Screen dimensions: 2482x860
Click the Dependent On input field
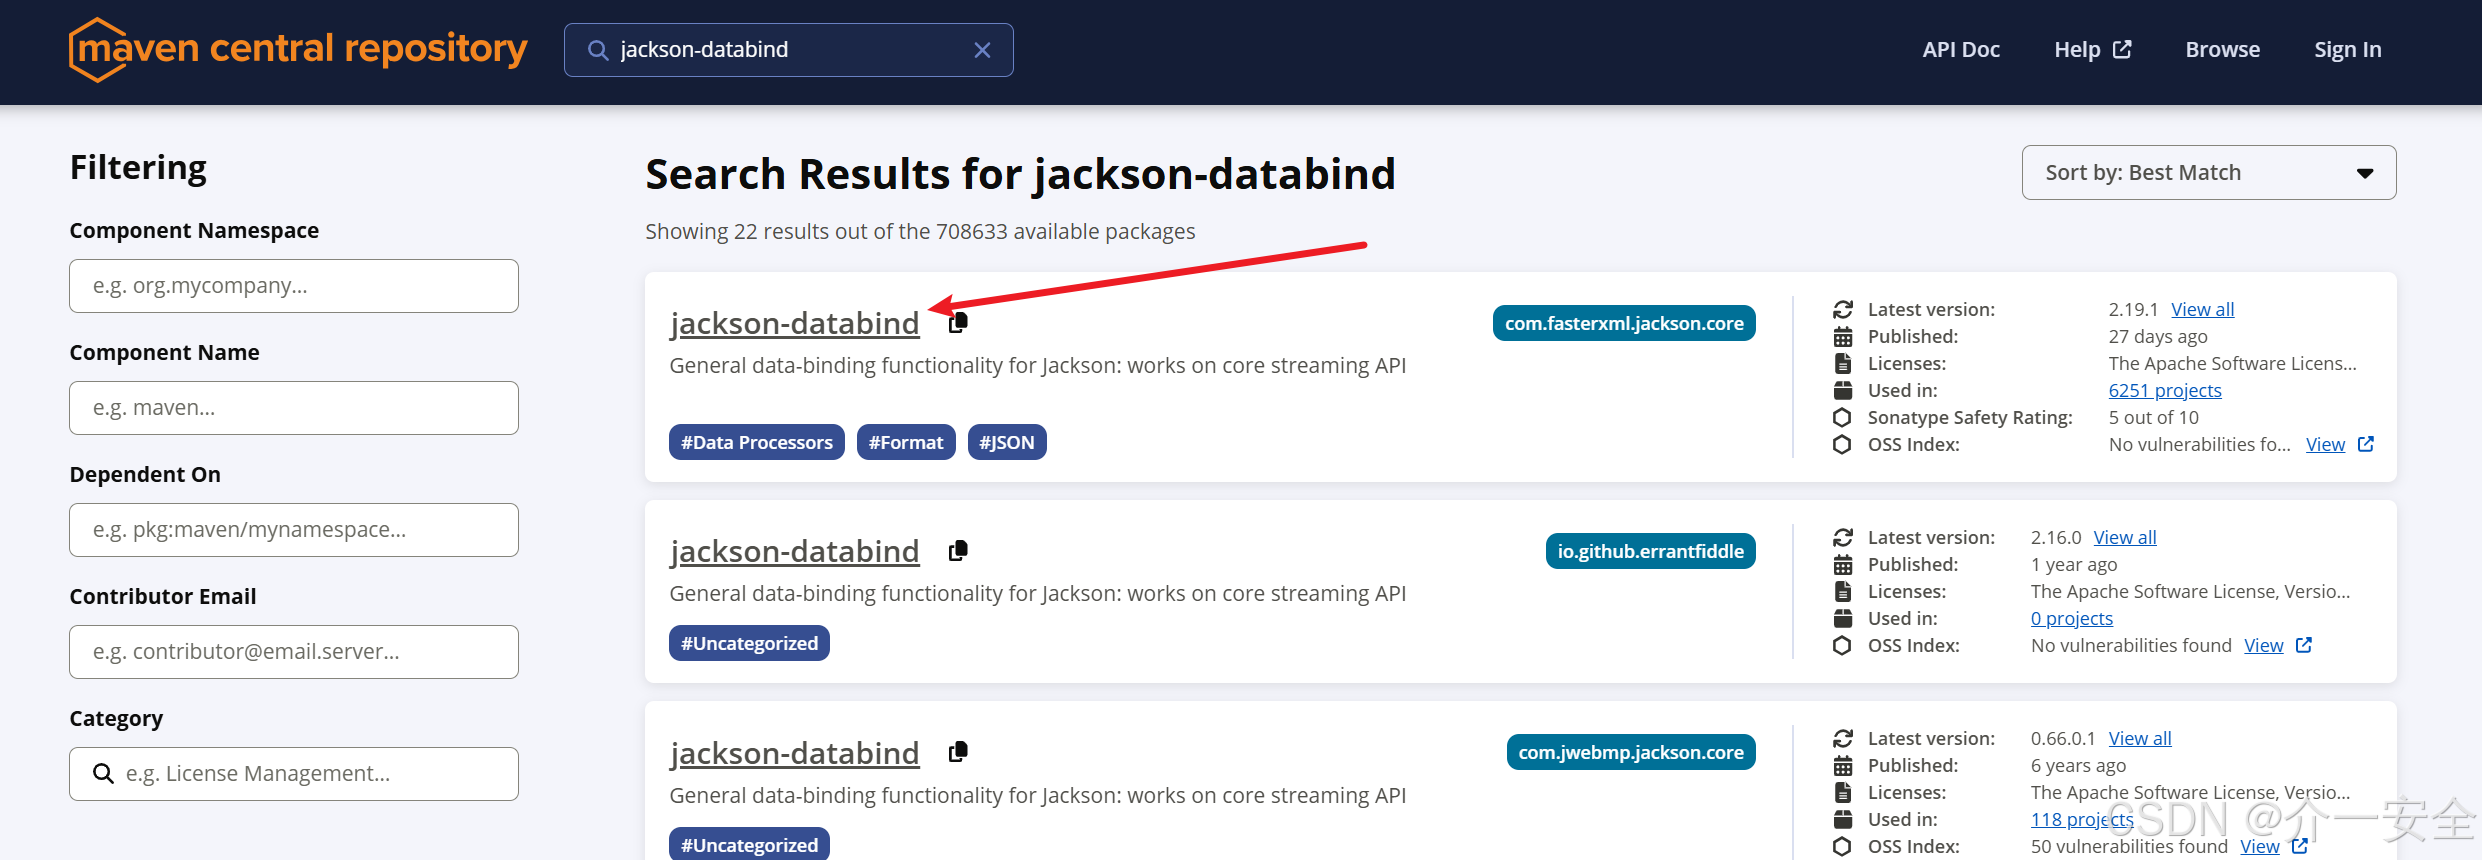[294, 530]
